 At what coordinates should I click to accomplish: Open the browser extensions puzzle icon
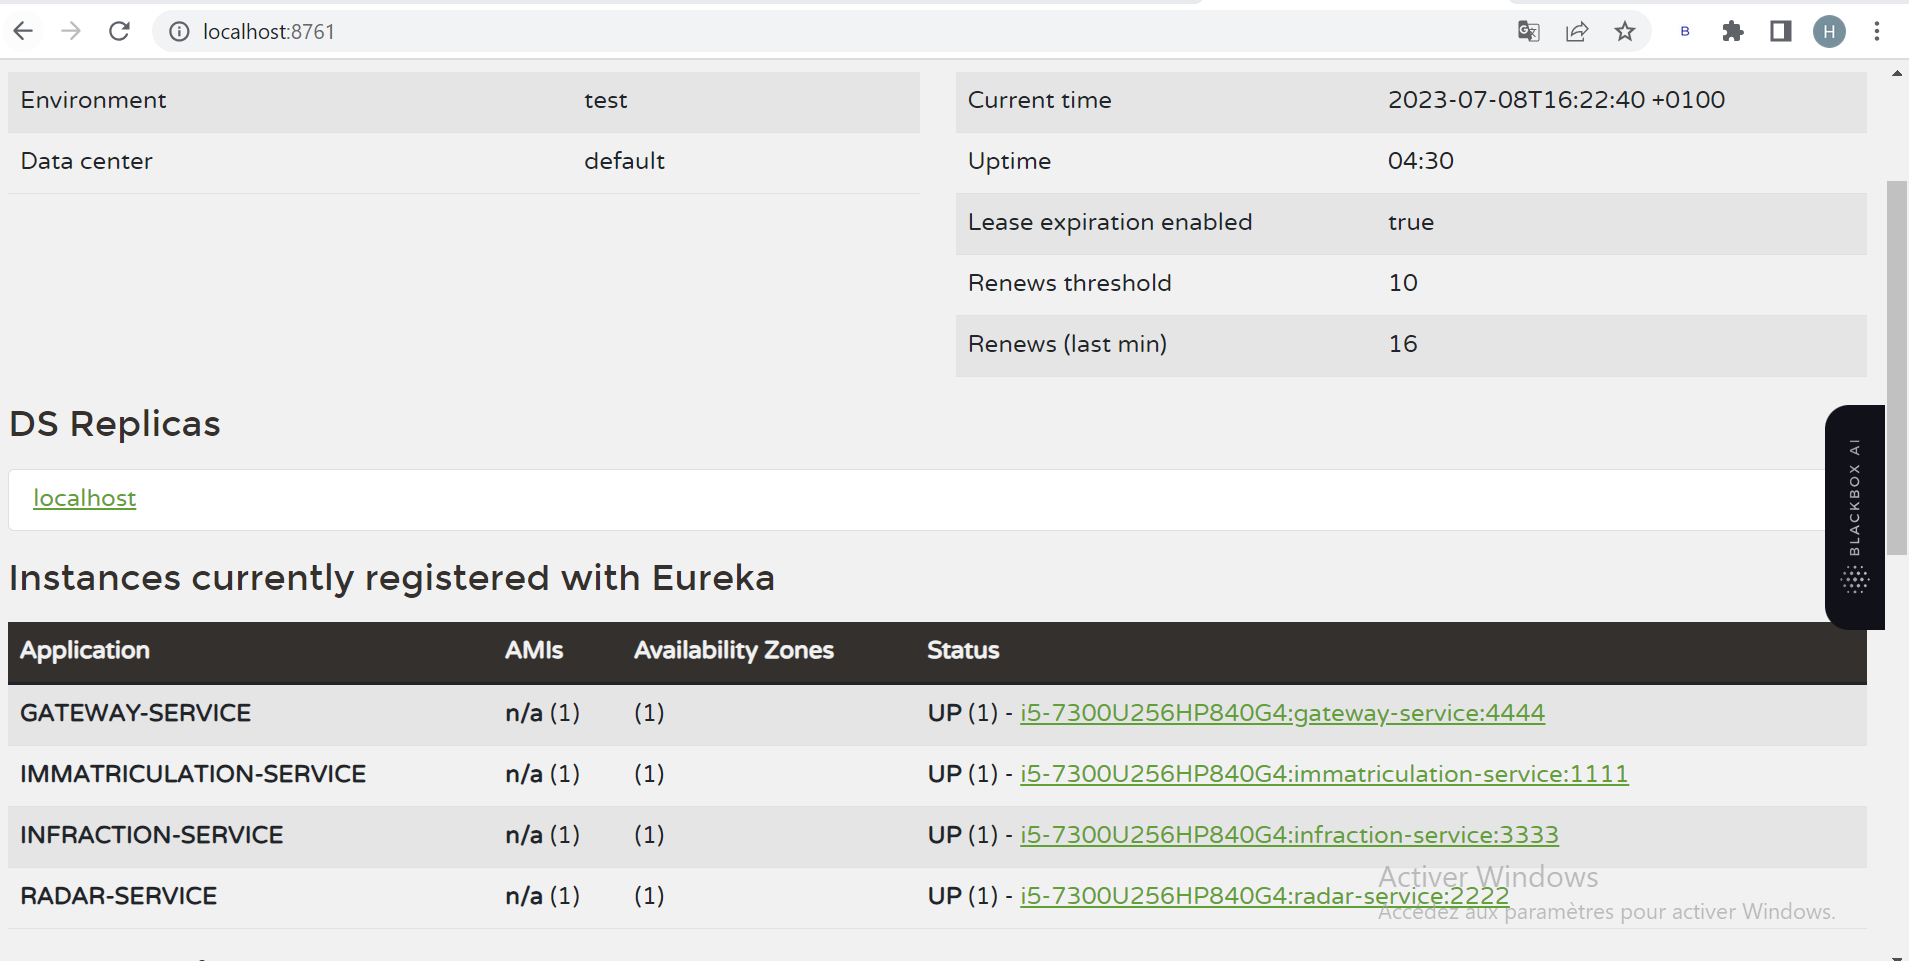point(1733,31)
